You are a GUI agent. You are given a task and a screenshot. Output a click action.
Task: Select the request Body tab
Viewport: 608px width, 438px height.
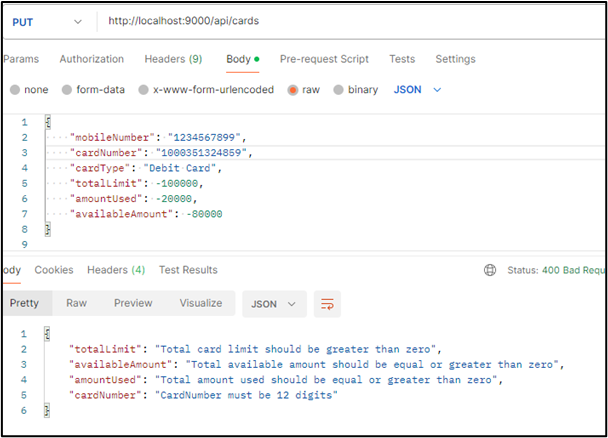[243, 59]
